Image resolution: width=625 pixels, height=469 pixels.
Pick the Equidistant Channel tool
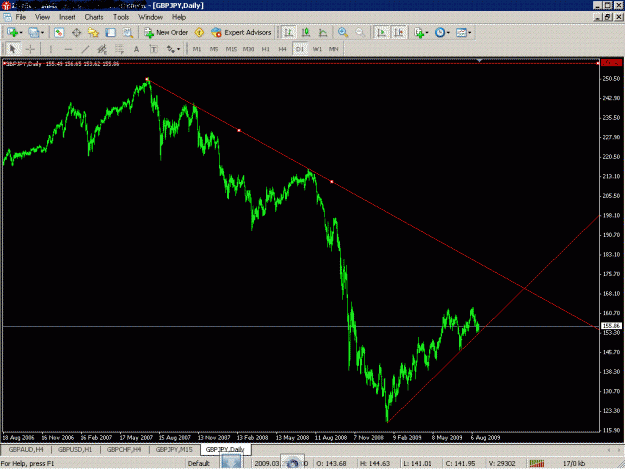pos(102,49)
